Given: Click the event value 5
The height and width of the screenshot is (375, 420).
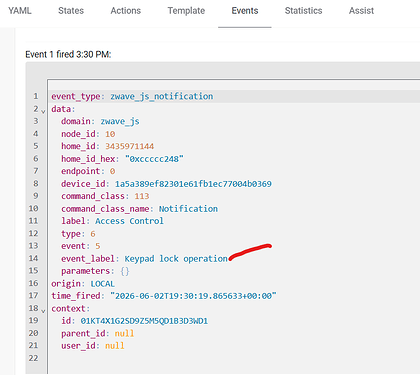Looking at the screenshot, I should pos(98,246).
